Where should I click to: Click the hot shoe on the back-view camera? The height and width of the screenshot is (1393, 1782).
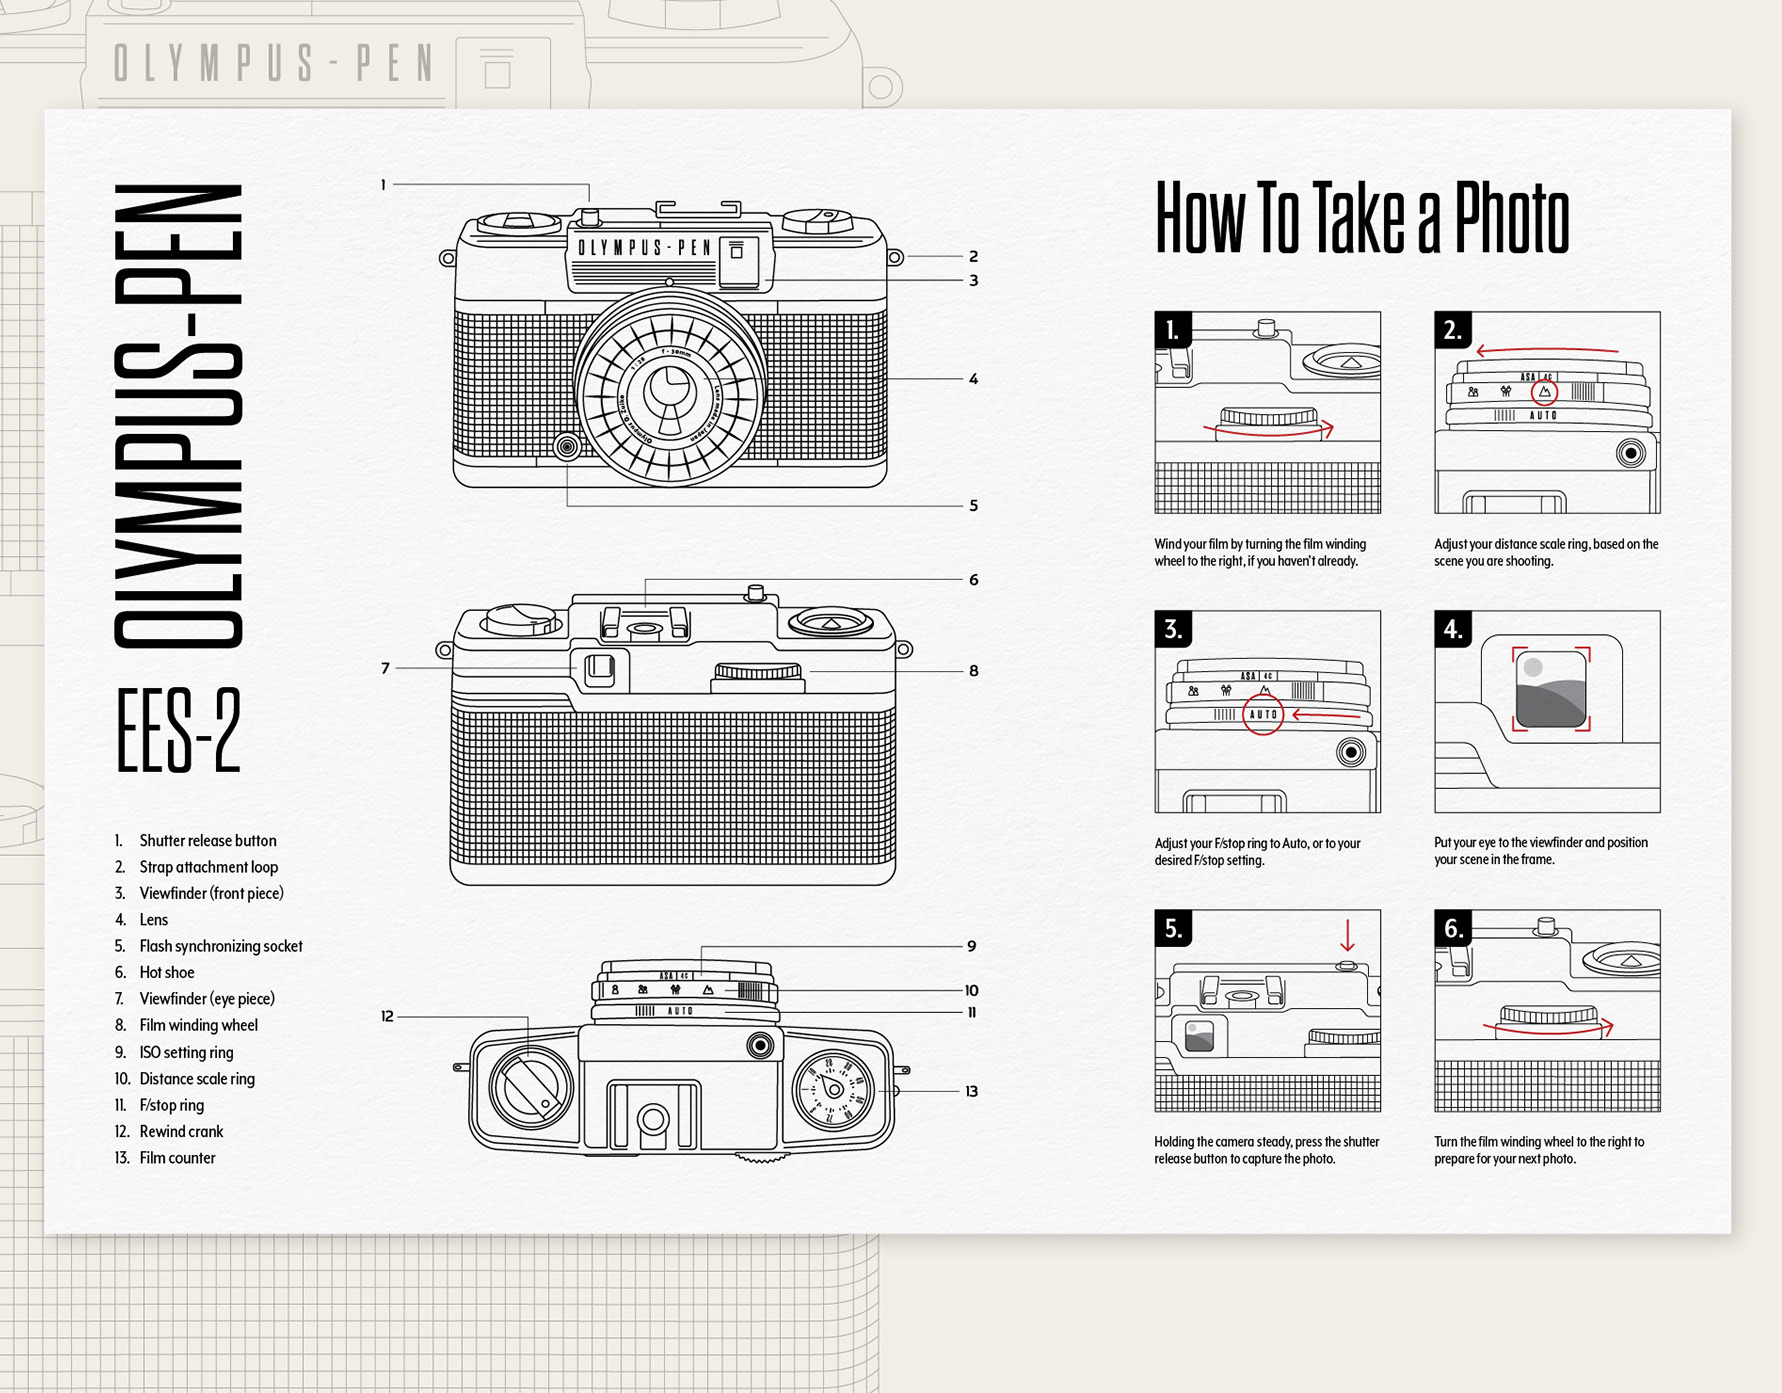pos(645,623)
